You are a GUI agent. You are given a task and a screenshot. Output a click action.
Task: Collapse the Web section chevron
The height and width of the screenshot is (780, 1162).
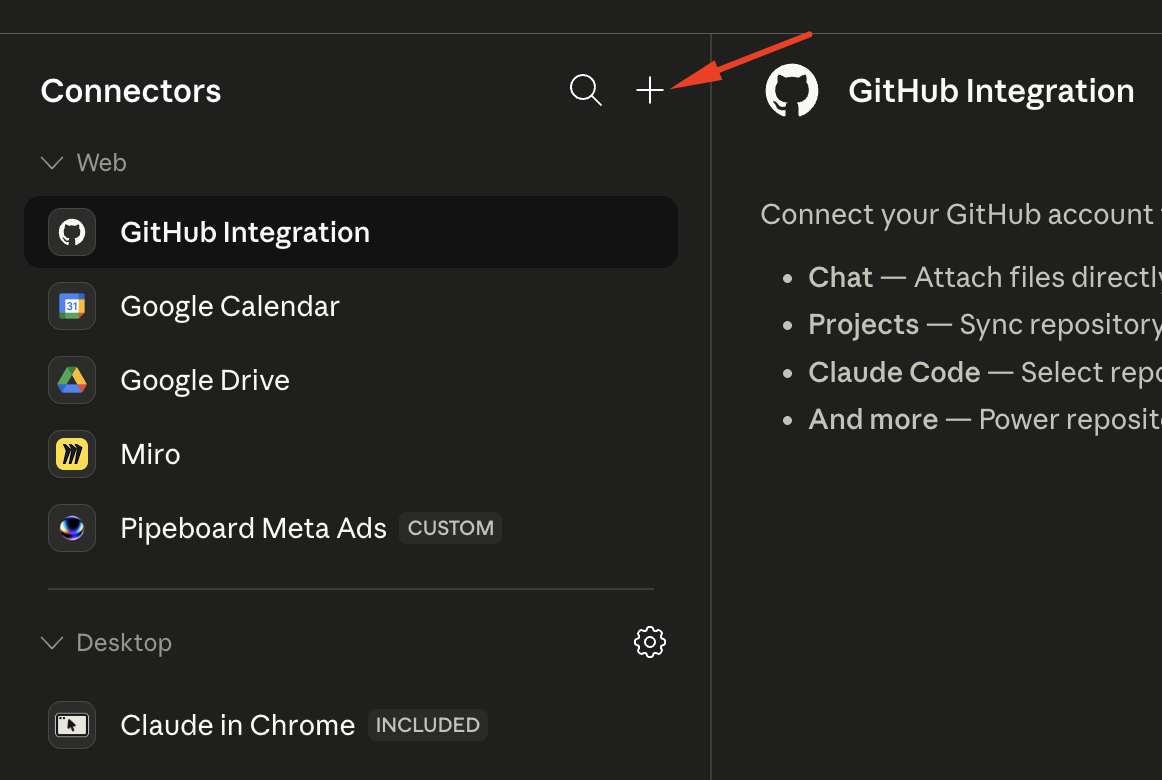click(52, 163)
